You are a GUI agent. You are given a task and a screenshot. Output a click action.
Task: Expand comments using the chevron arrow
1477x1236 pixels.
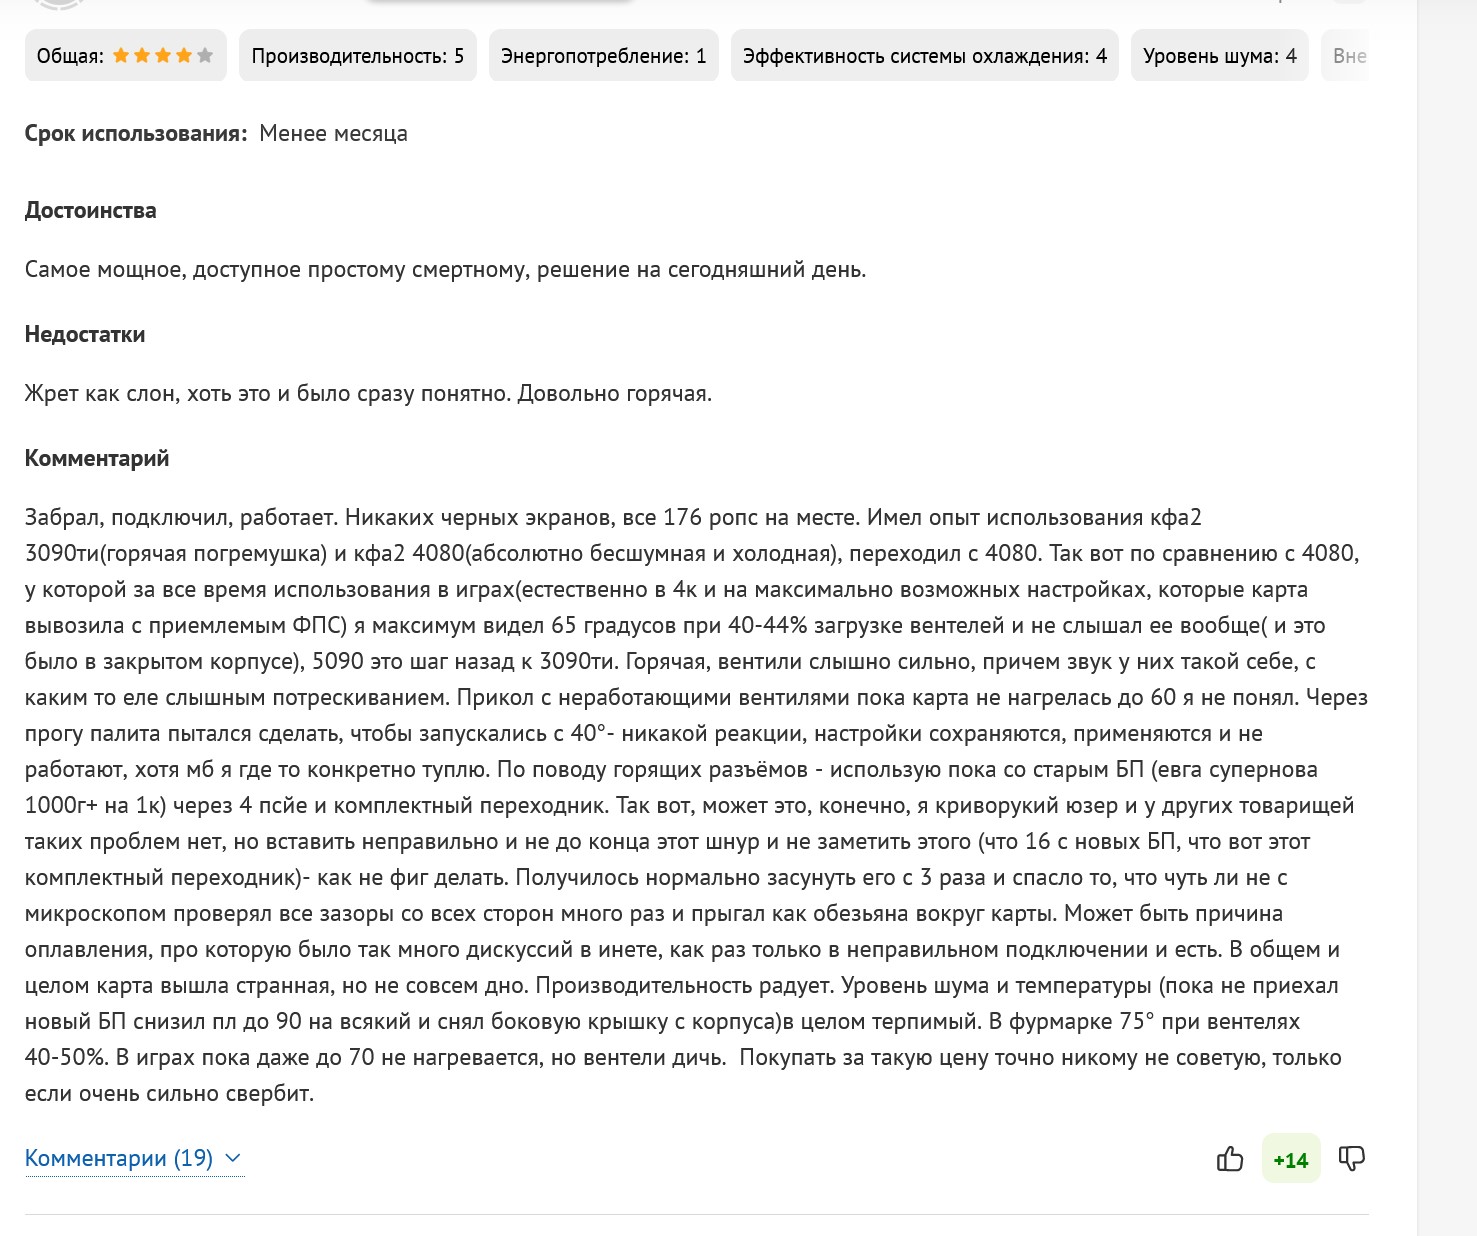(x=233, y=1158)
